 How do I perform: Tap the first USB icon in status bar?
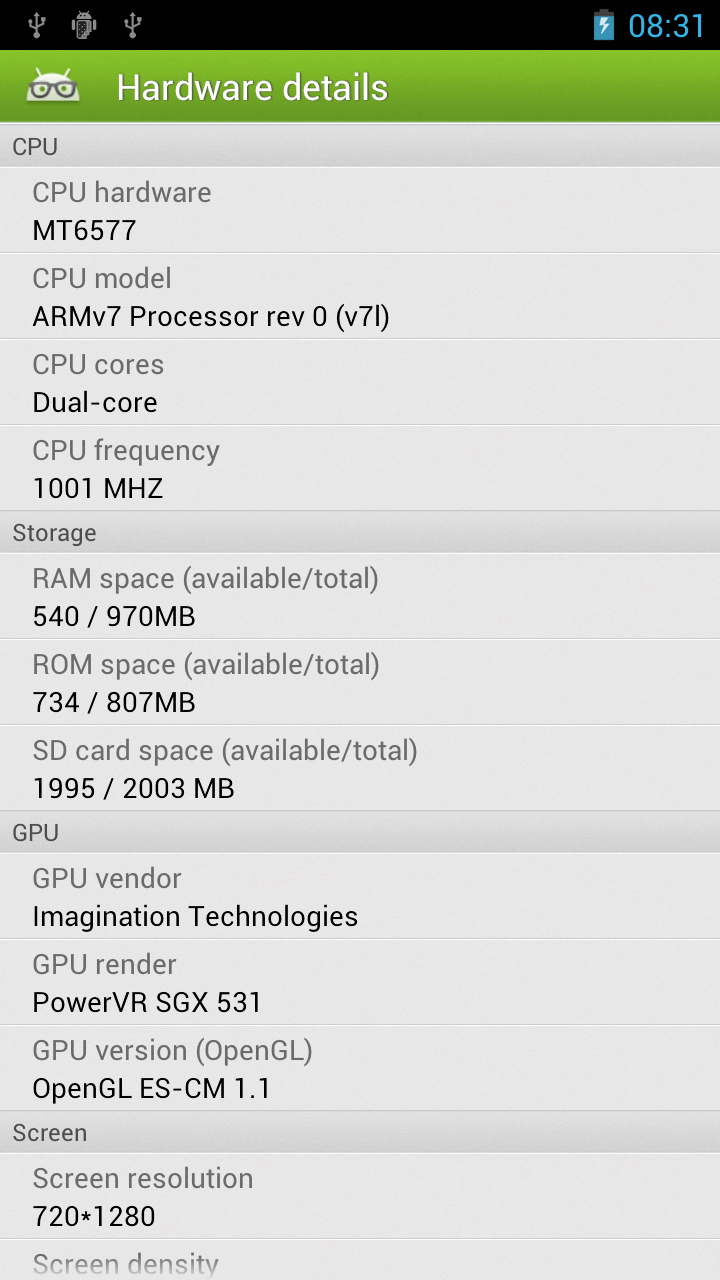click(37, 25)
